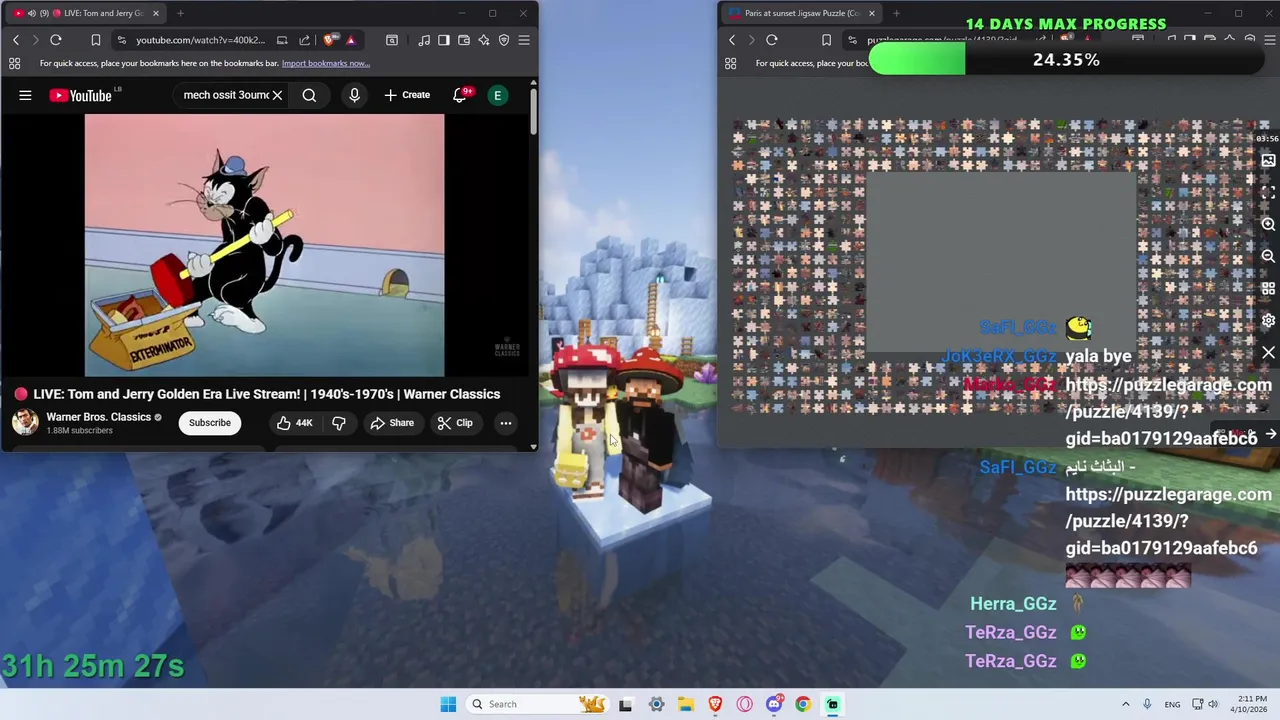Toggle puzzle fullscreen icon
This screenshot has height=720, width=1280.
1268,192
